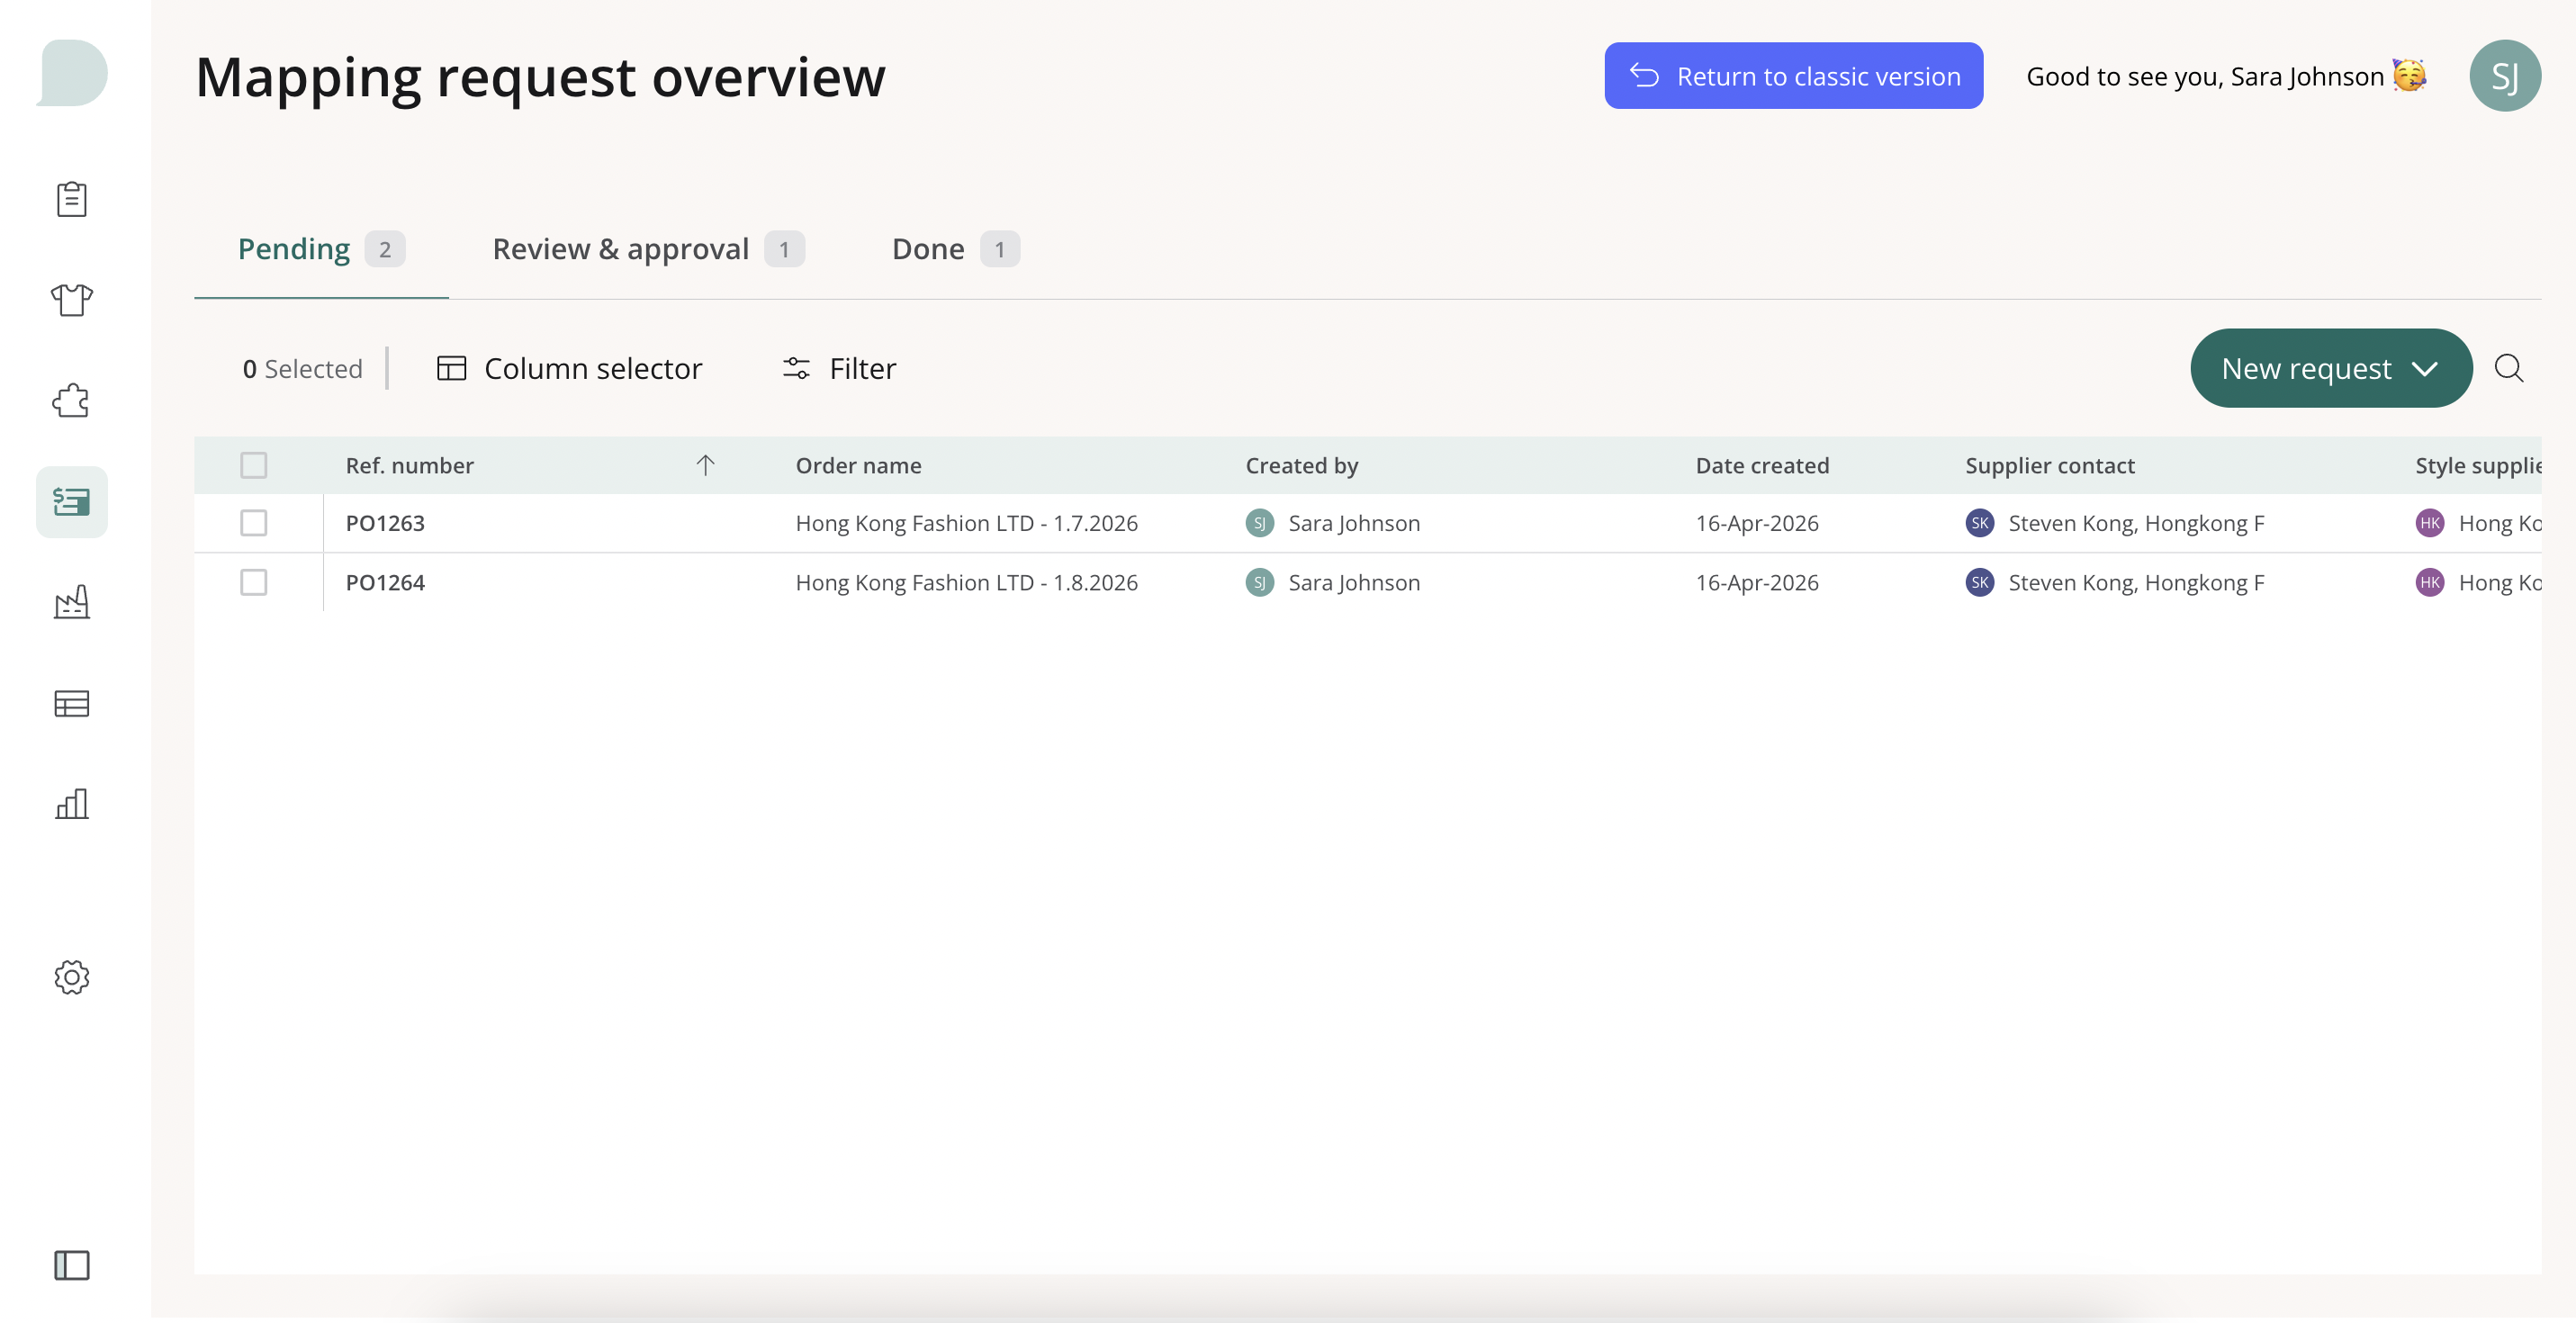This screenshot has width=2576, height=1323.
Task: Toggle the select-all header checkbox
Action: [x=254, y=465]
